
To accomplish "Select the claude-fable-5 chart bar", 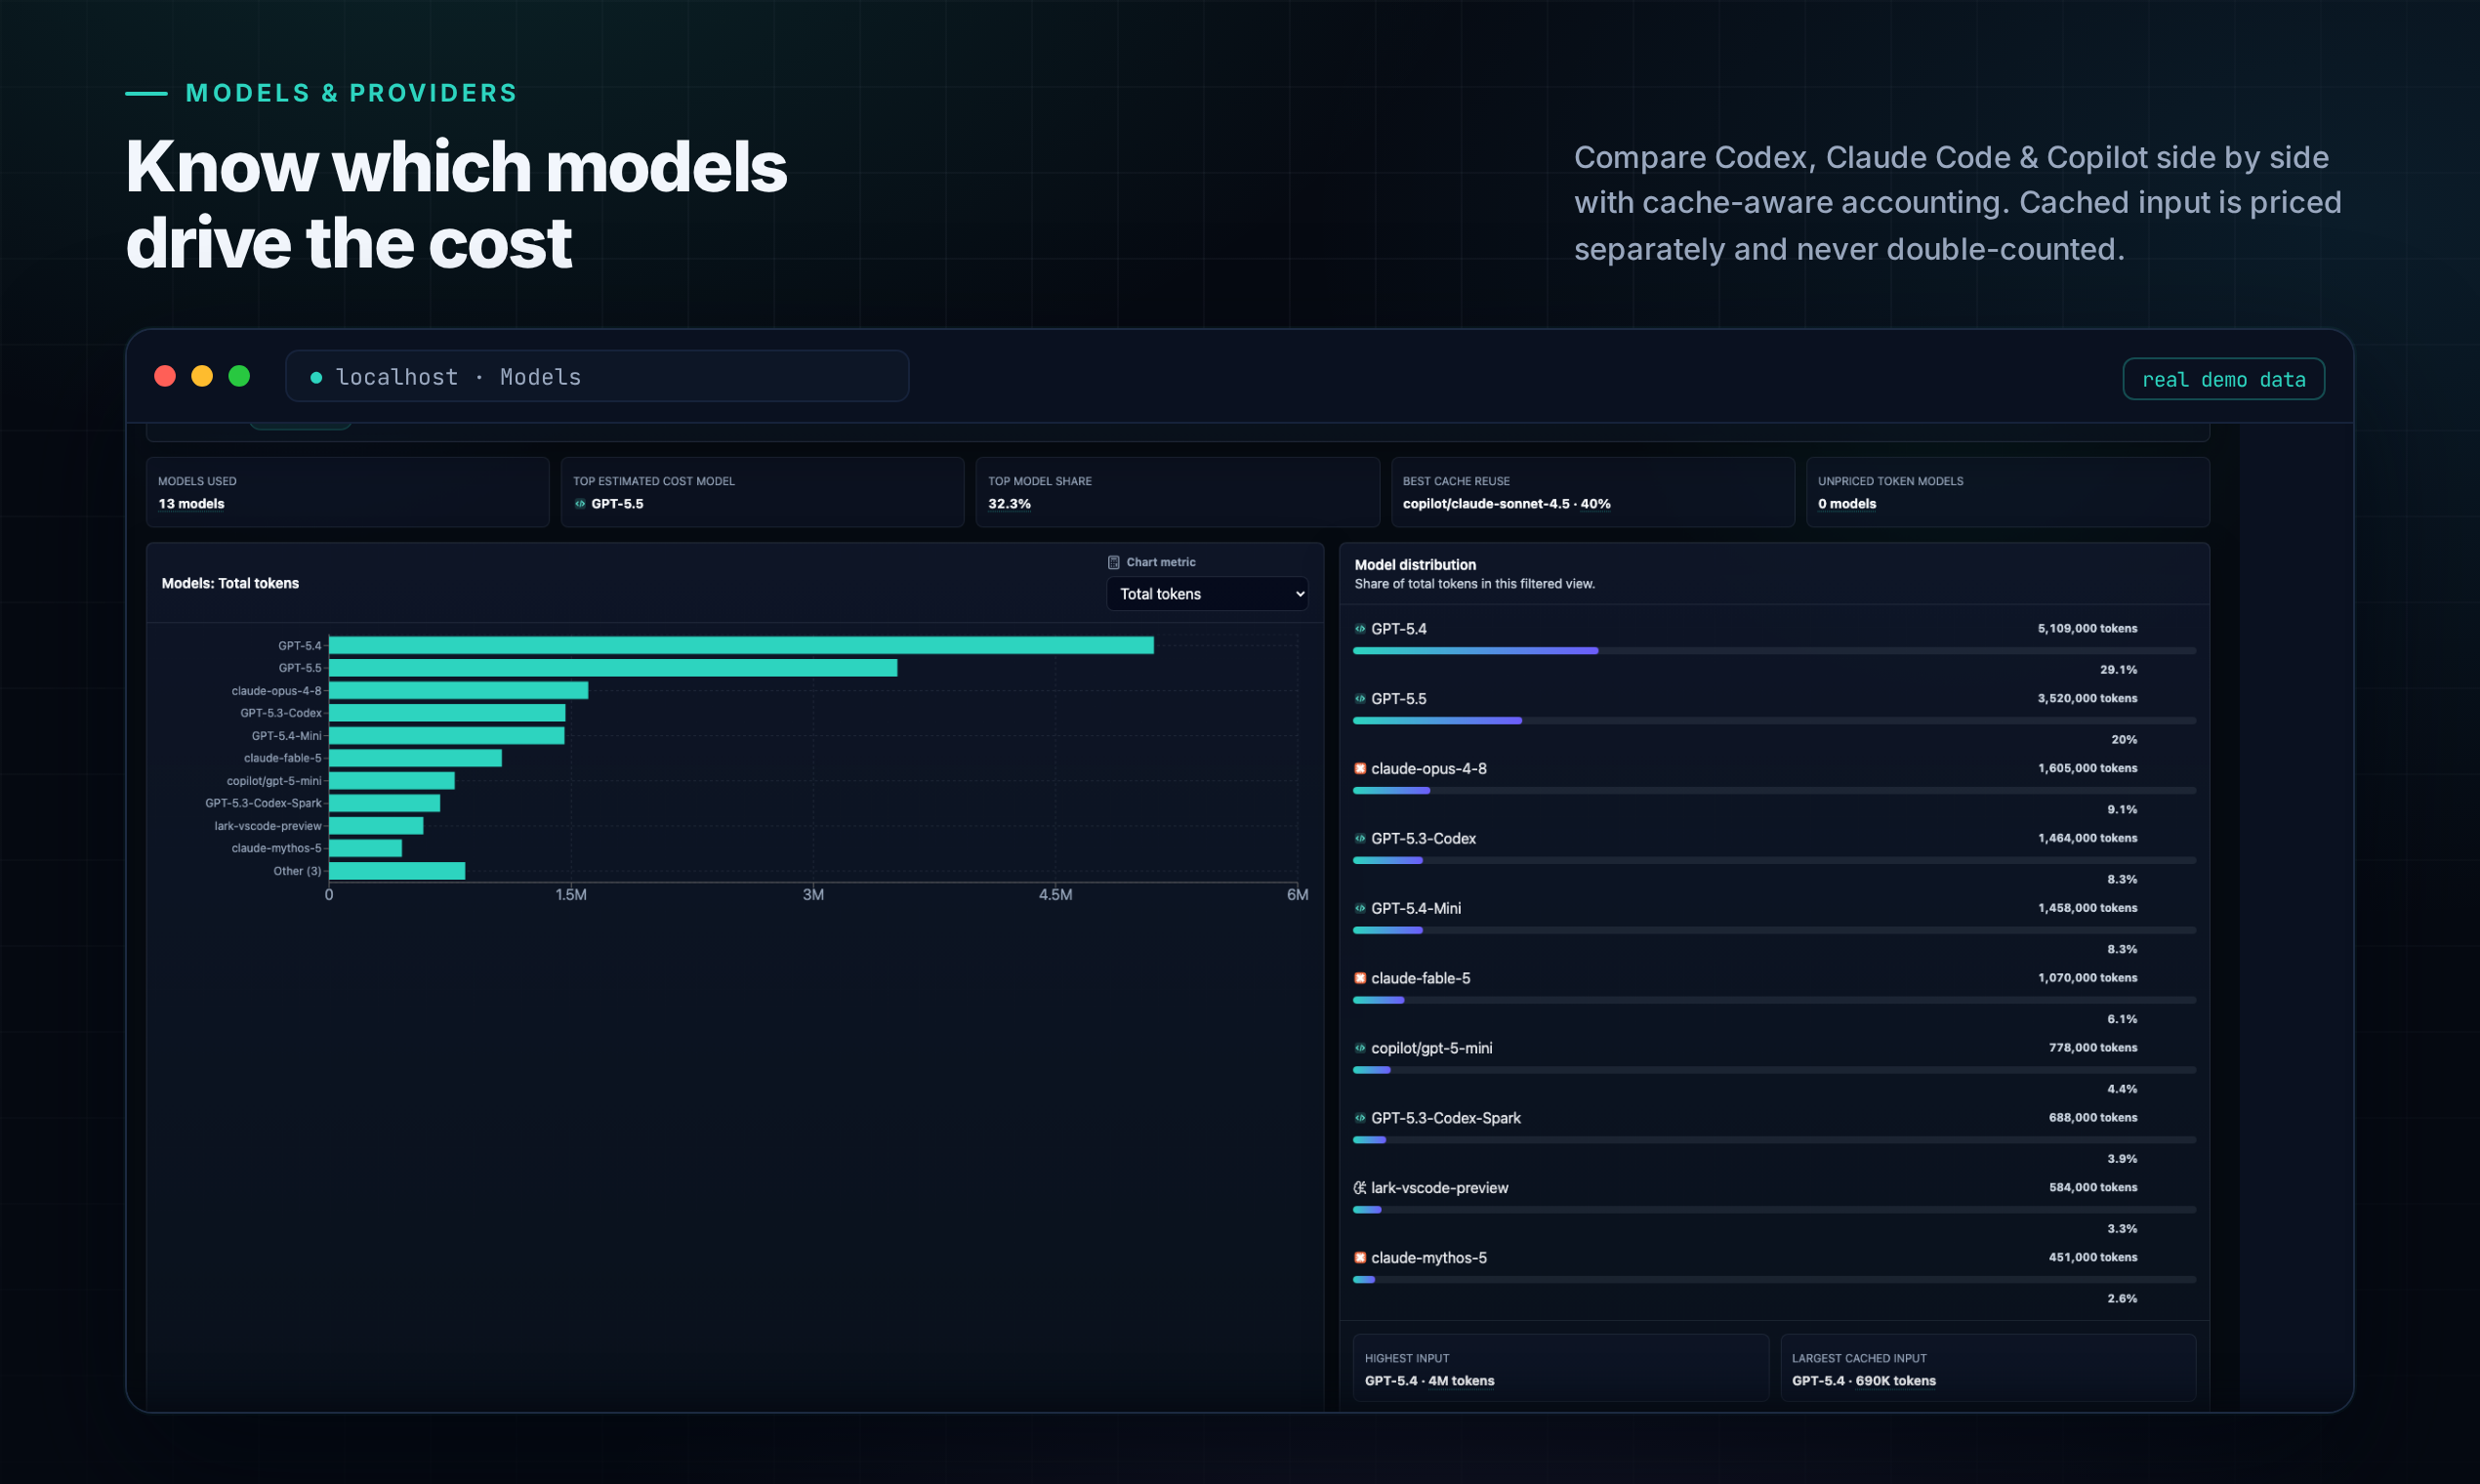I will (415, 758).
